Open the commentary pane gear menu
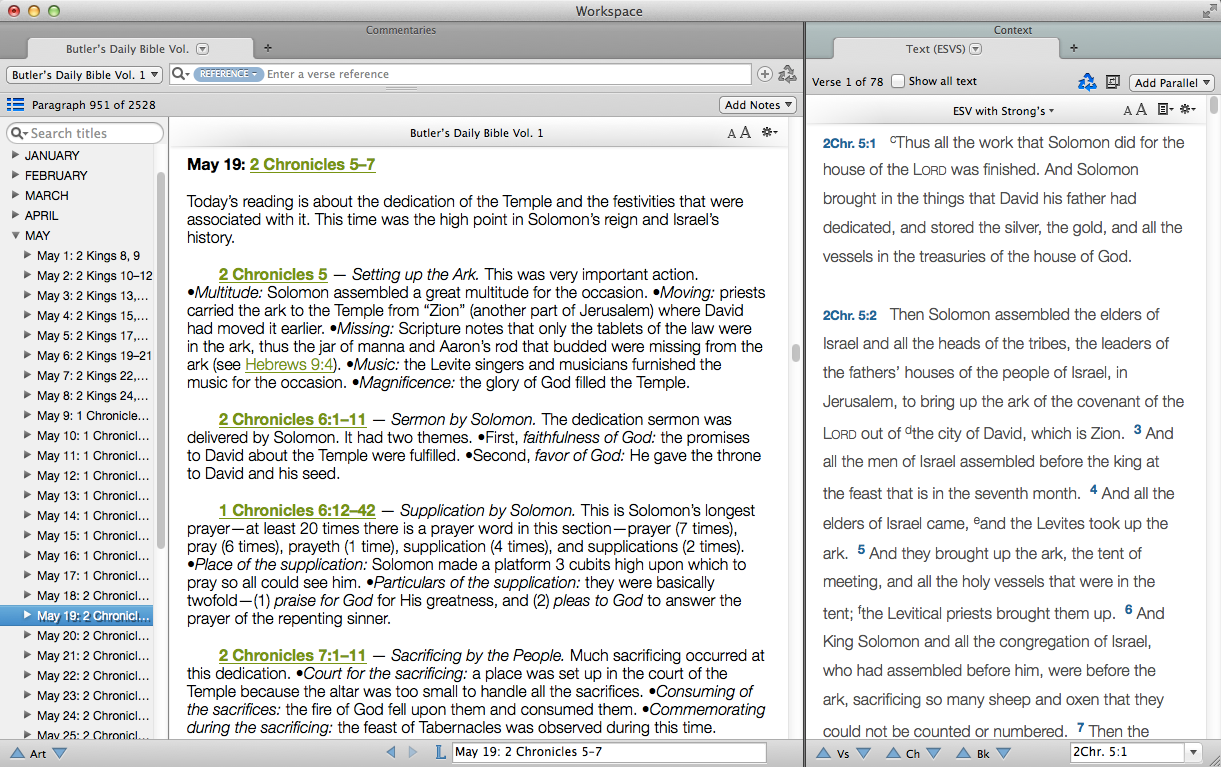Screen dimensions: 1221x767 pos(769,133)
